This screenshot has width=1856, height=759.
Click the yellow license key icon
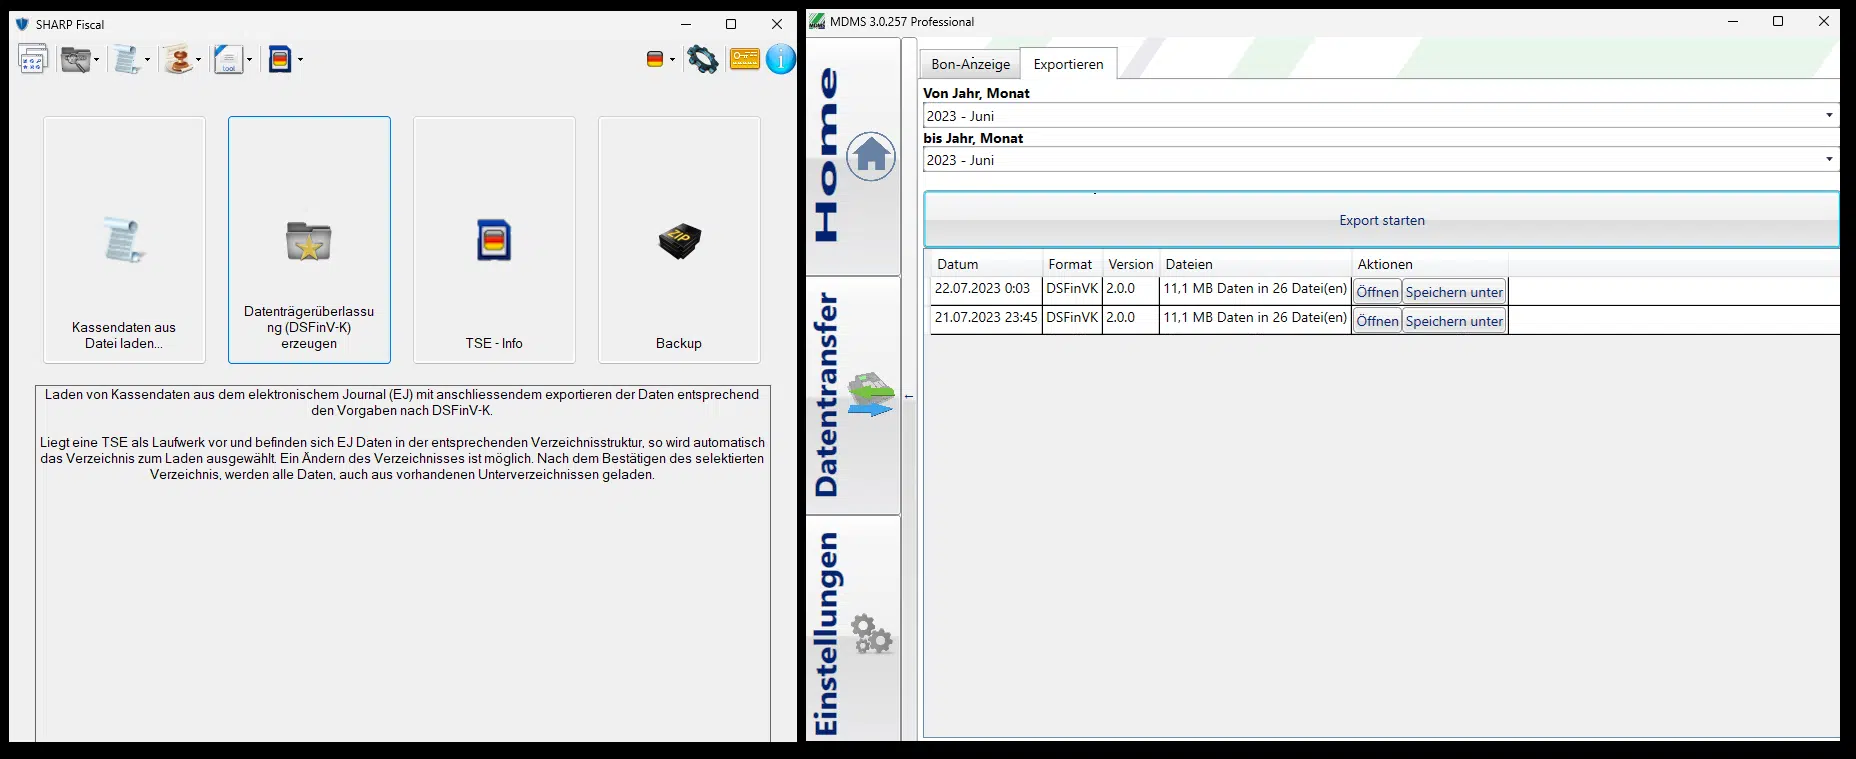(745, 59)
